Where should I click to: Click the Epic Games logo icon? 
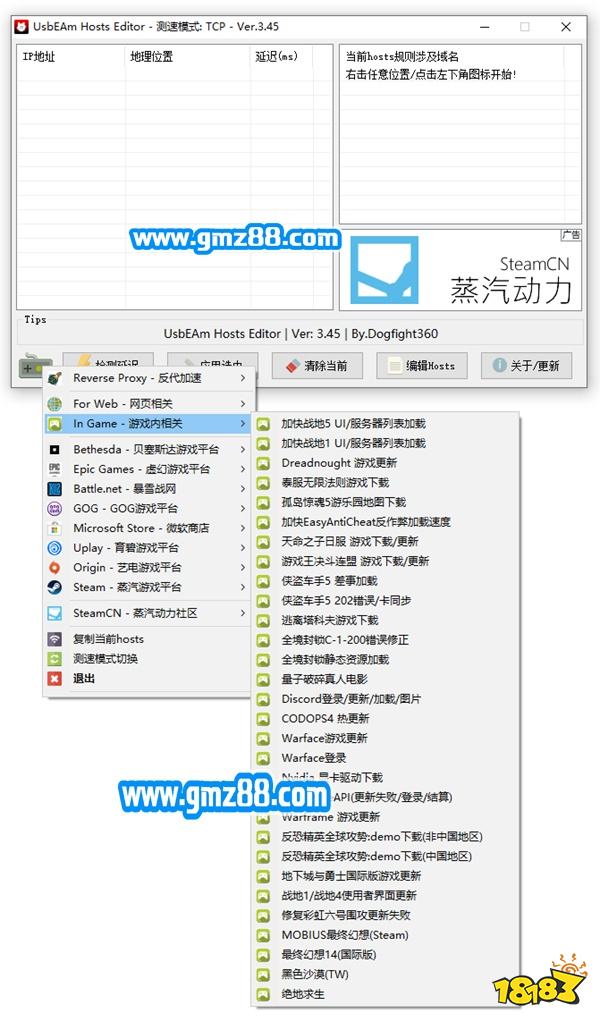55,469
